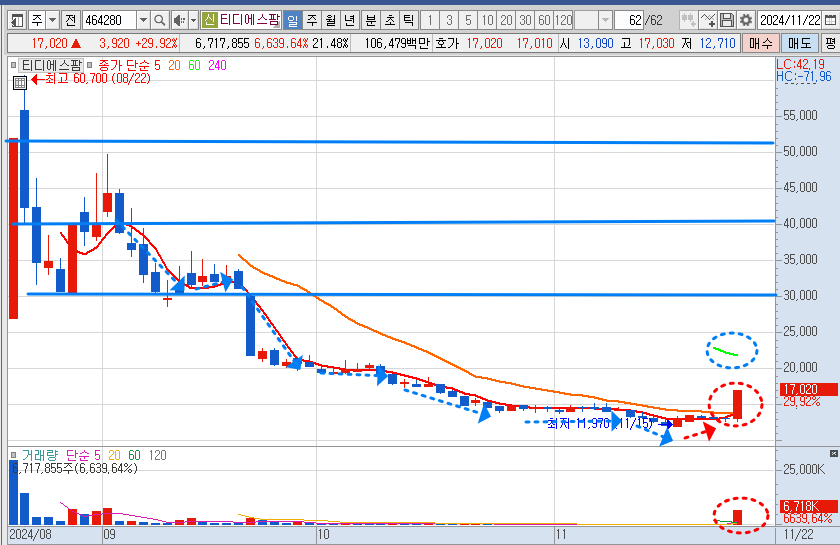
Task: Click the speaker sound alert icon
Action: (x=179, y=20)
